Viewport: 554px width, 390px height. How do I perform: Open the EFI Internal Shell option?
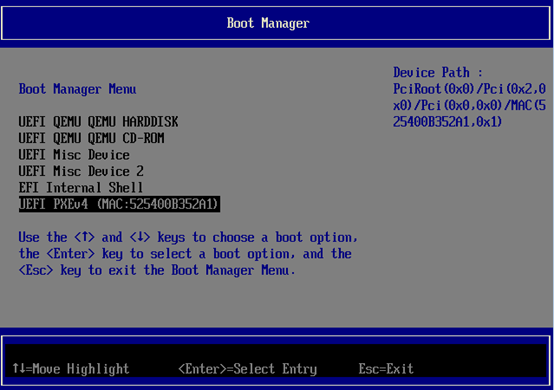point(81,188)
